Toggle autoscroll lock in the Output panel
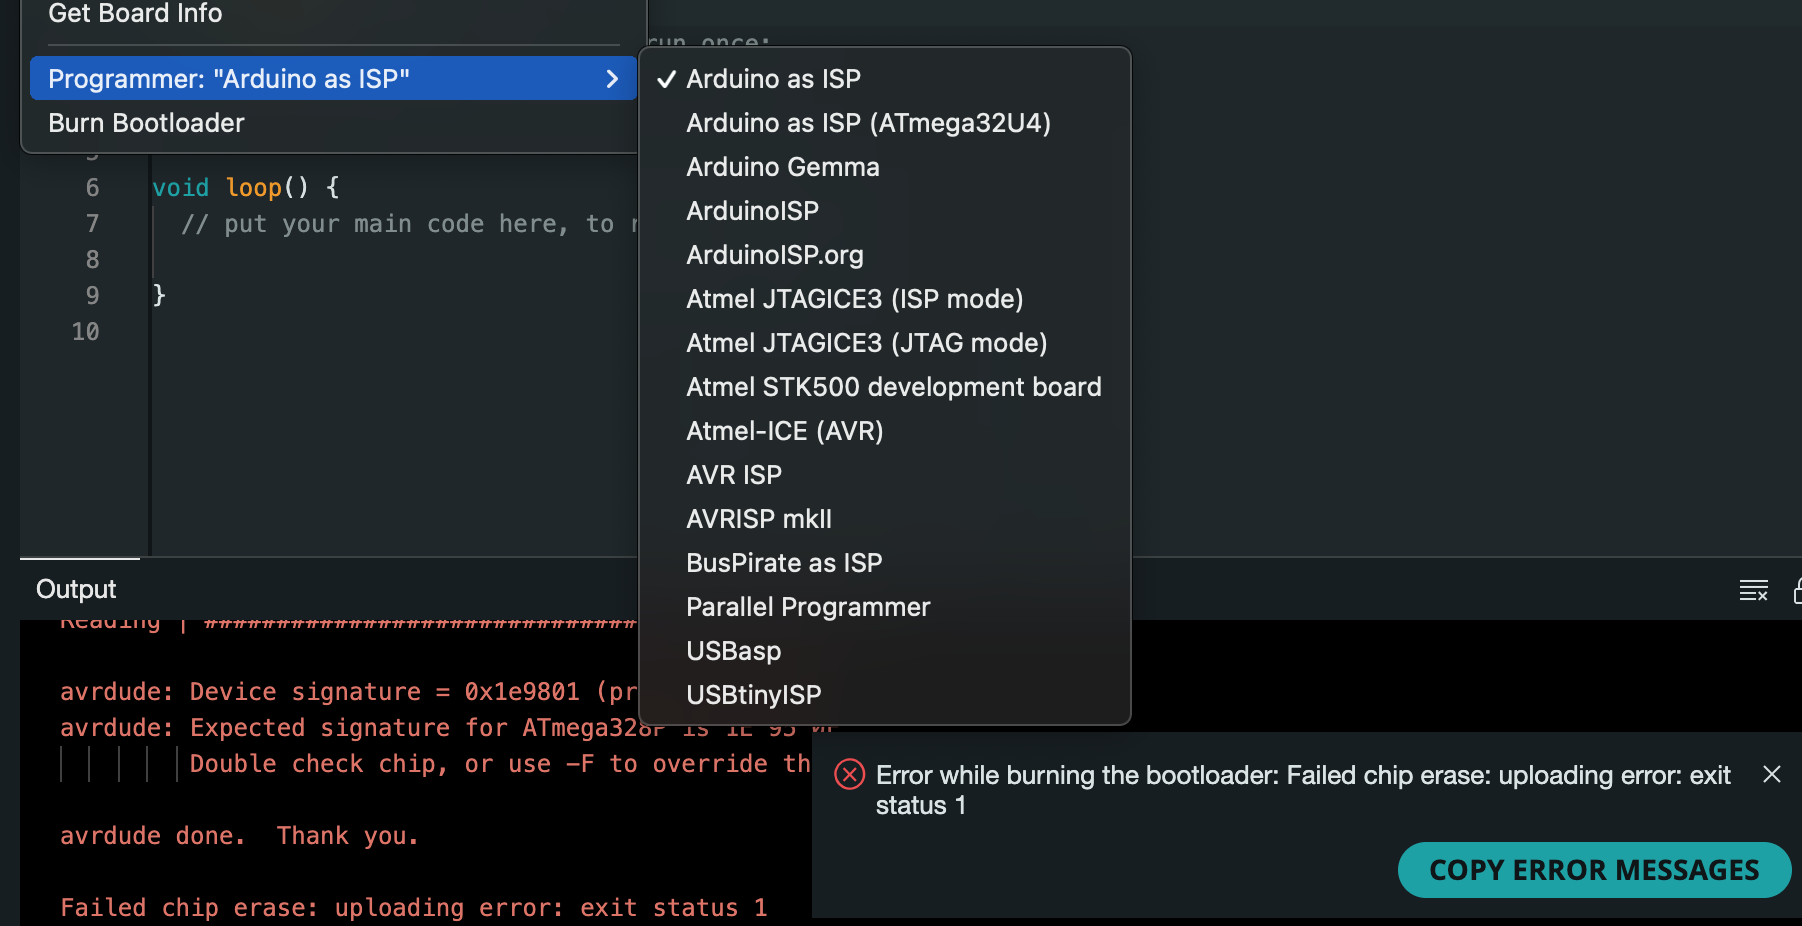1802x926 pixels. click(1797, 590)
